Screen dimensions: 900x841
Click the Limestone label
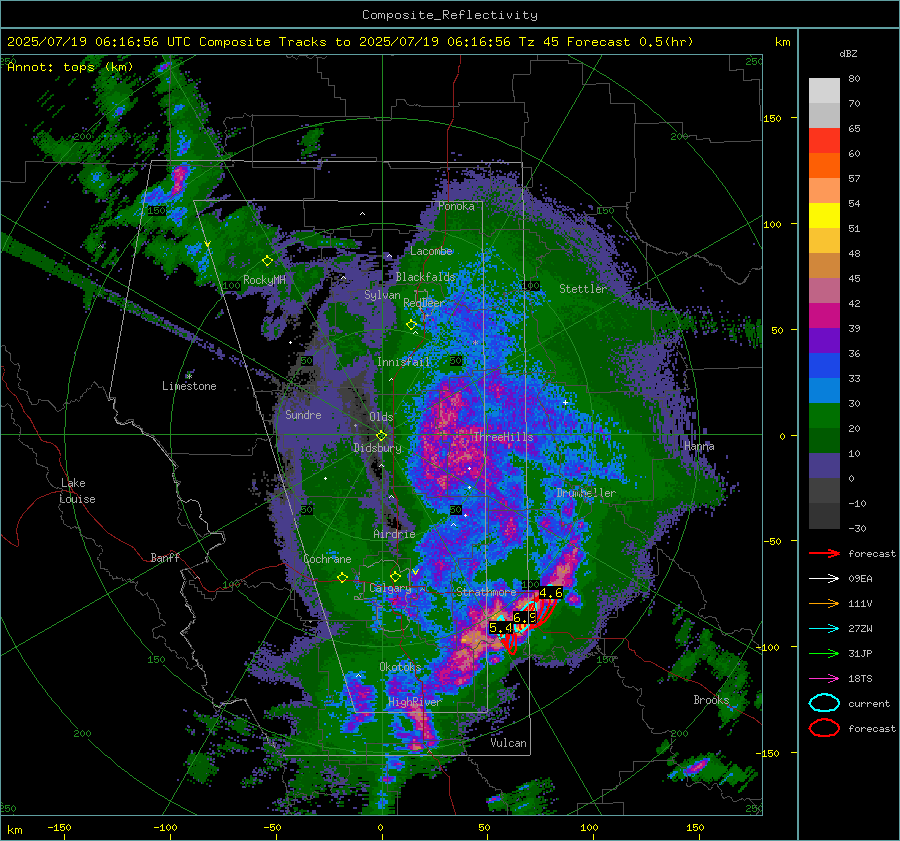(189, 386)
